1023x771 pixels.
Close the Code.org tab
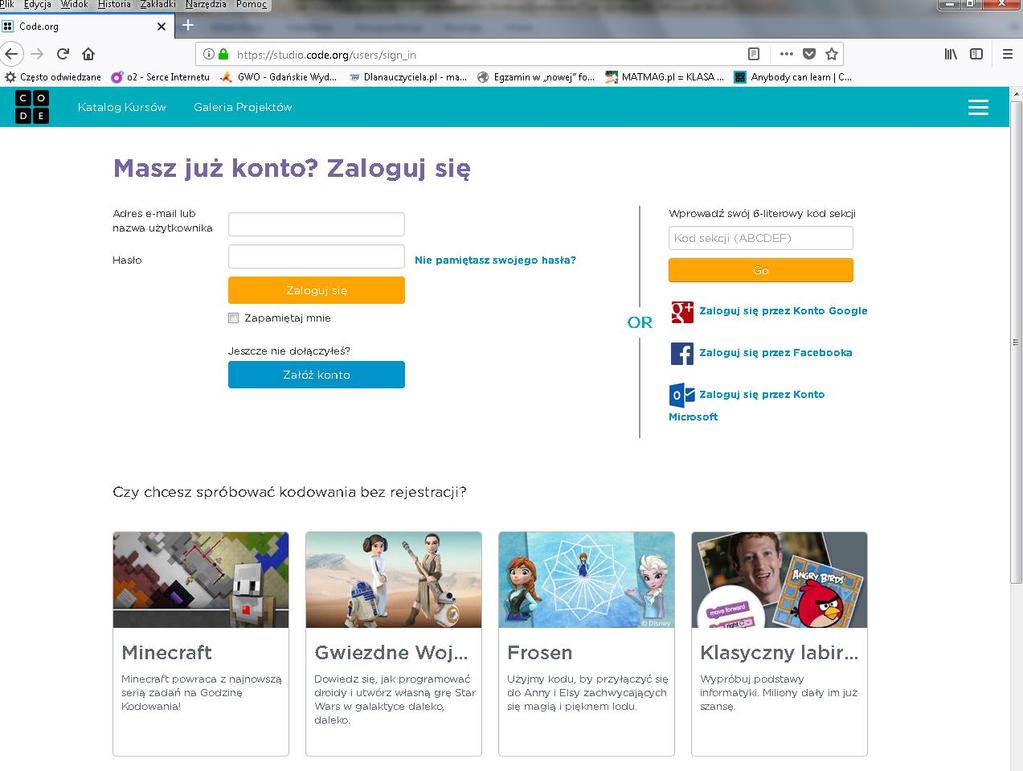click(161, 27)
